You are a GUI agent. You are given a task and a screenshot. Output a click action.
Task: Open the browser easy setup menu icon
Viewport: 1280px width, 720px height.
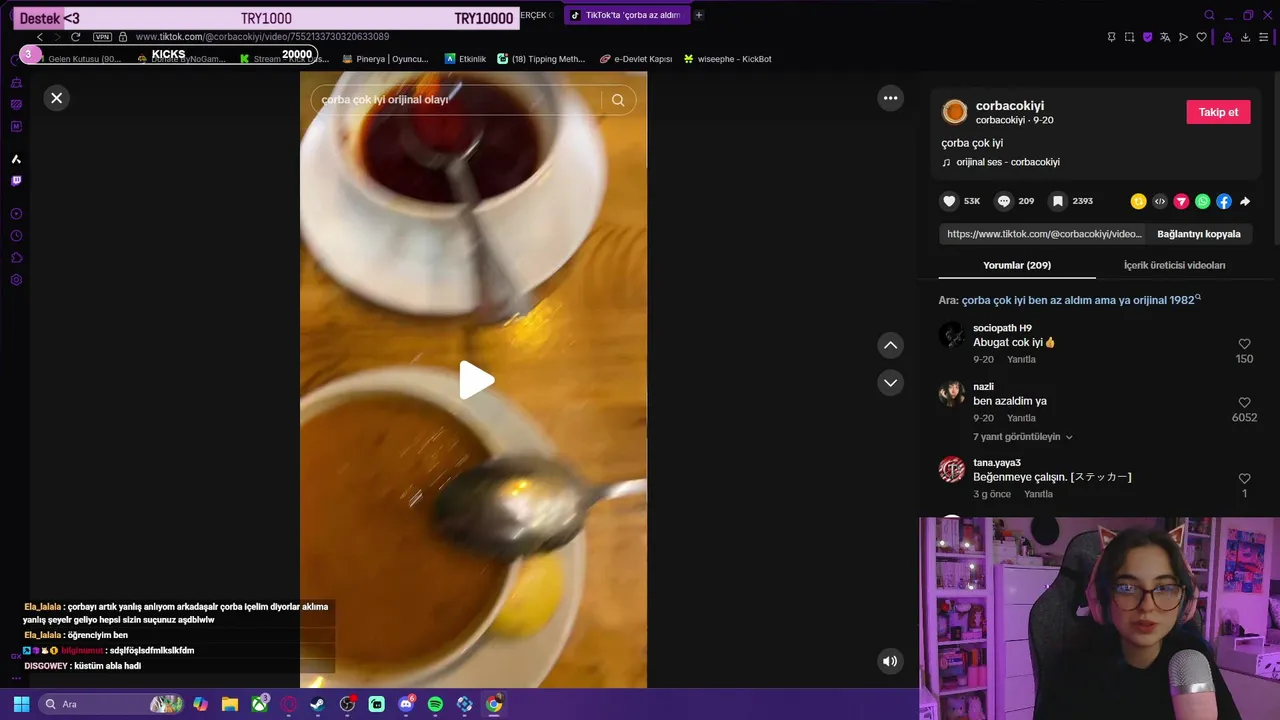click(1264, 37)
